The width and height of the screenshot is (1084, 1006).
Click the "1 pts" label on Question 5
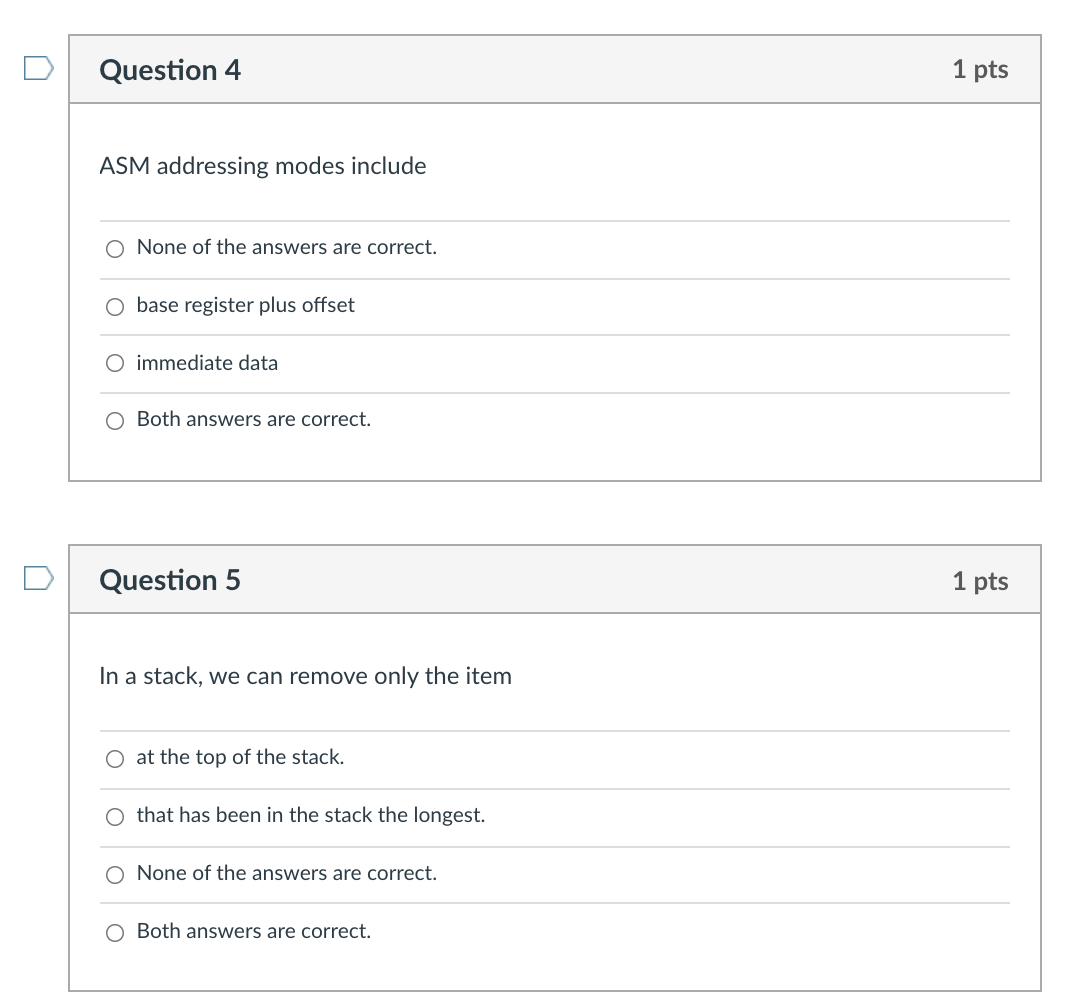pos(981,580)
